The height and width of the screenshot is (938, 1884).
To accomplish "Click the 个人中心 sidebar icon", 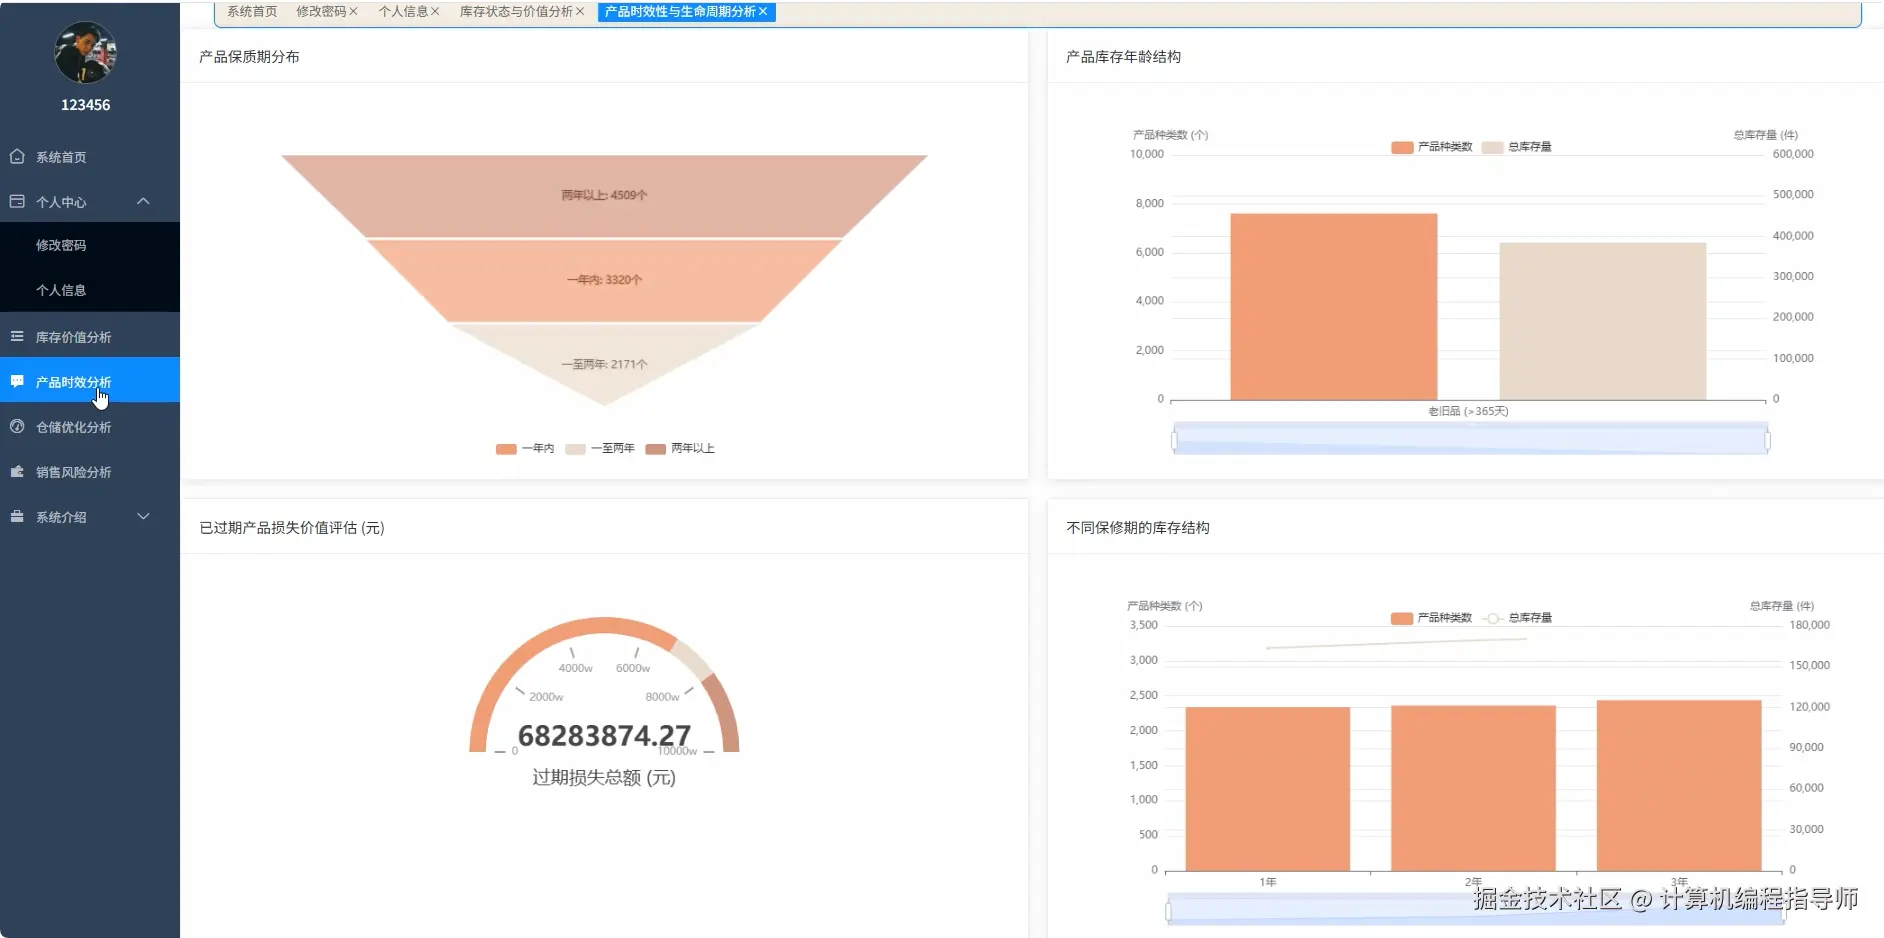I will point(17,201).
